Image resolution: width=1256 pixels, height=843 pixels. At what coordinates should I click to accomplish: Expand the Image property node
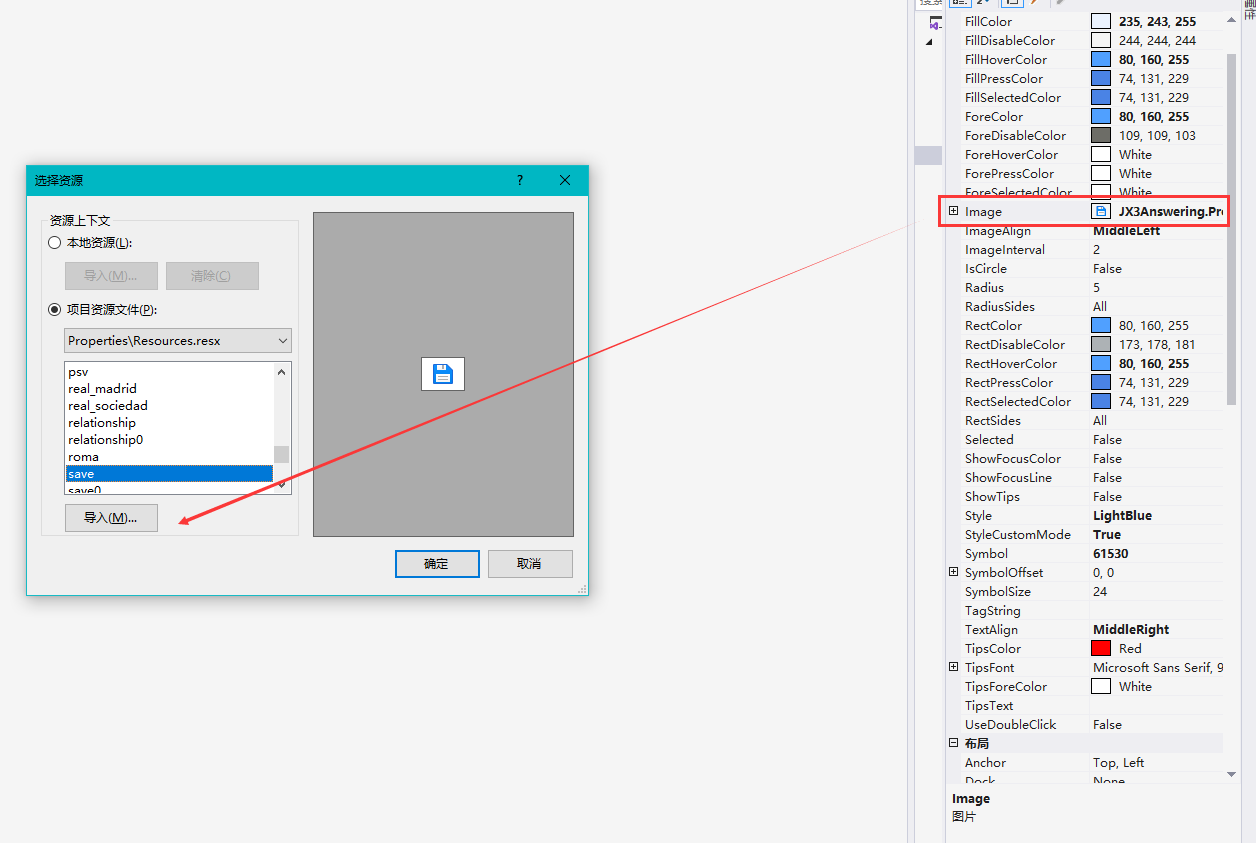(x=953, y=211)
